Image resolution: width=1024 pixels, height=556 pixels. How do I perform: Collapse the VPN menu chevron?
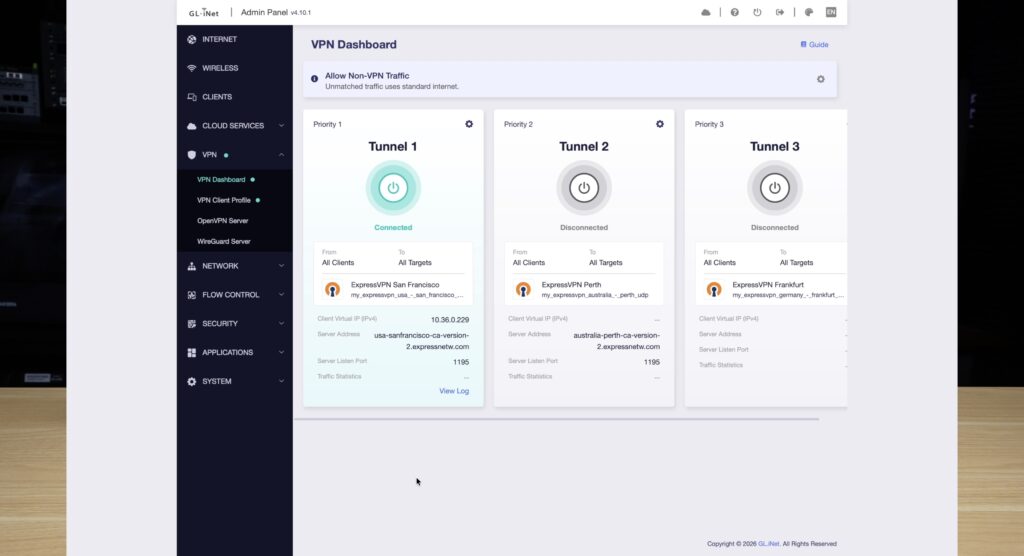coord(281,155)
